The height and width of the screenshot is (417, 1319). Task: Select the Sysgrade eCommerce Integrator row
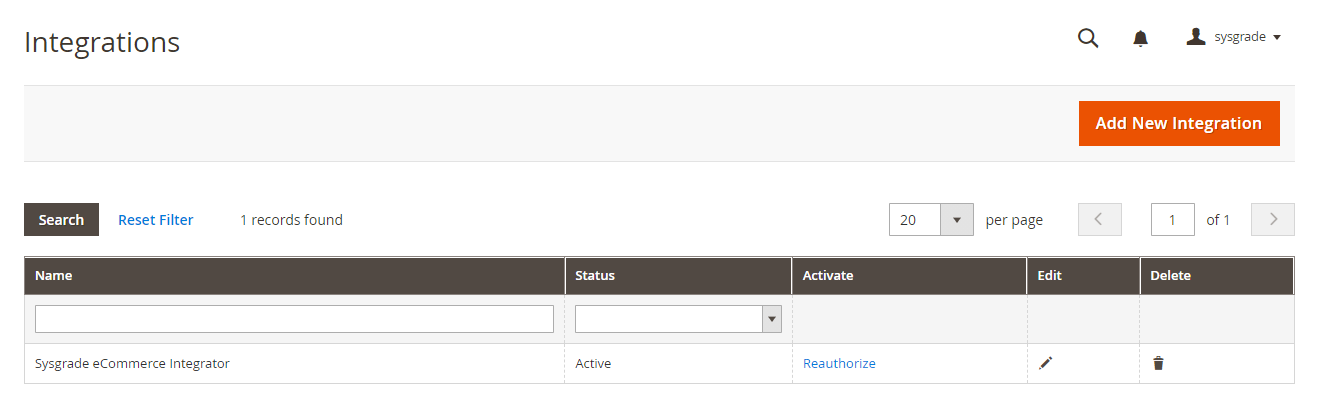[x=659, y=363]
